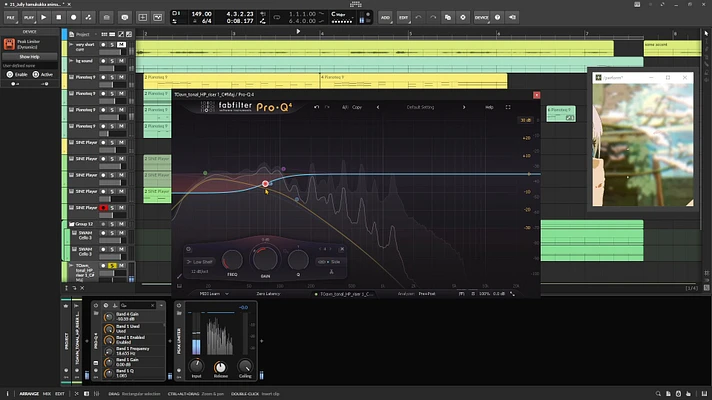Screen dimensions: 712x400
Task: Go to the previous preset in Pro-Q 4
Action: point(378,107)
